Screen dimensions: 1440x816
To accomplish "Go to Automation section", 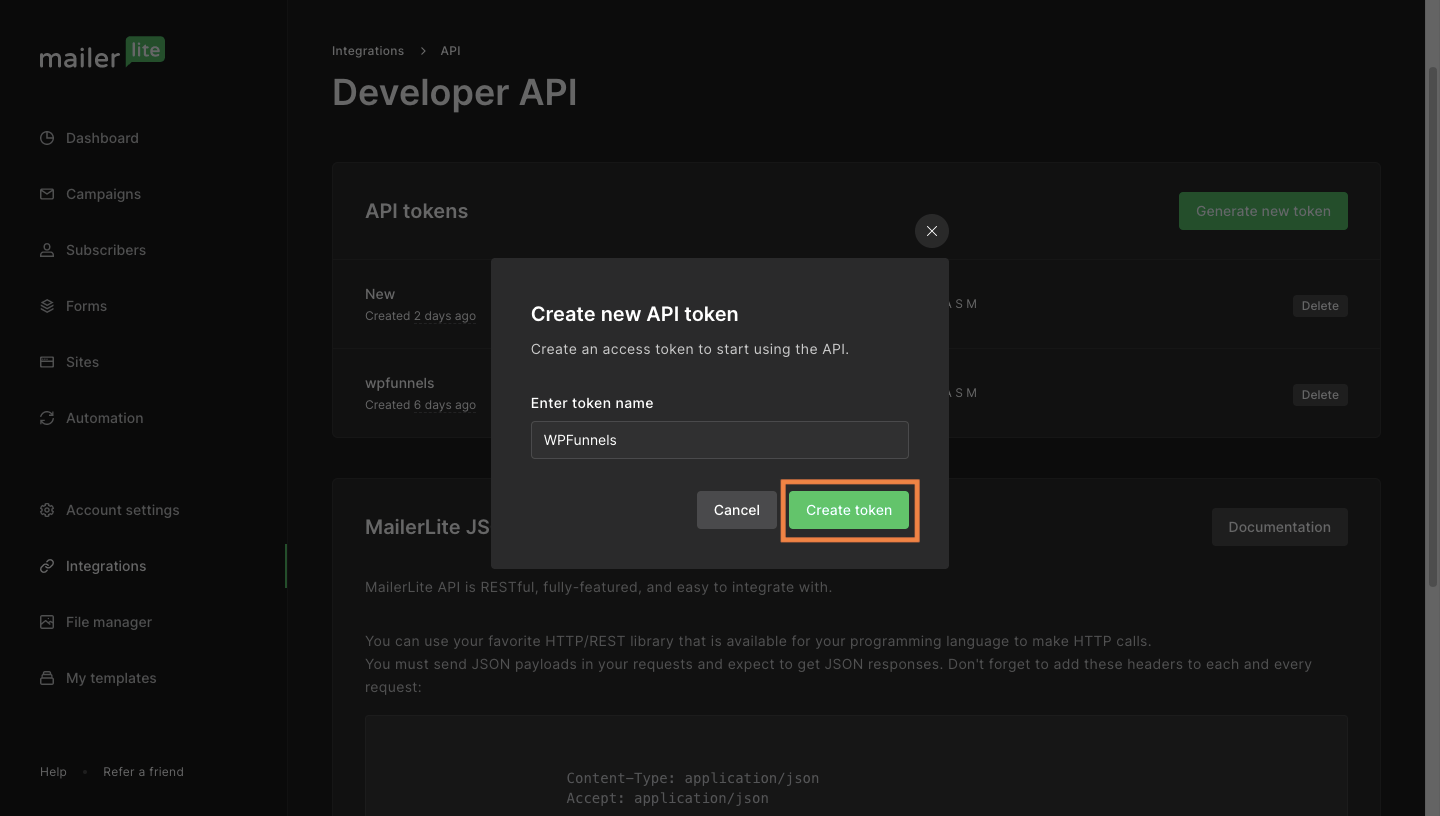I will (104, 418).
